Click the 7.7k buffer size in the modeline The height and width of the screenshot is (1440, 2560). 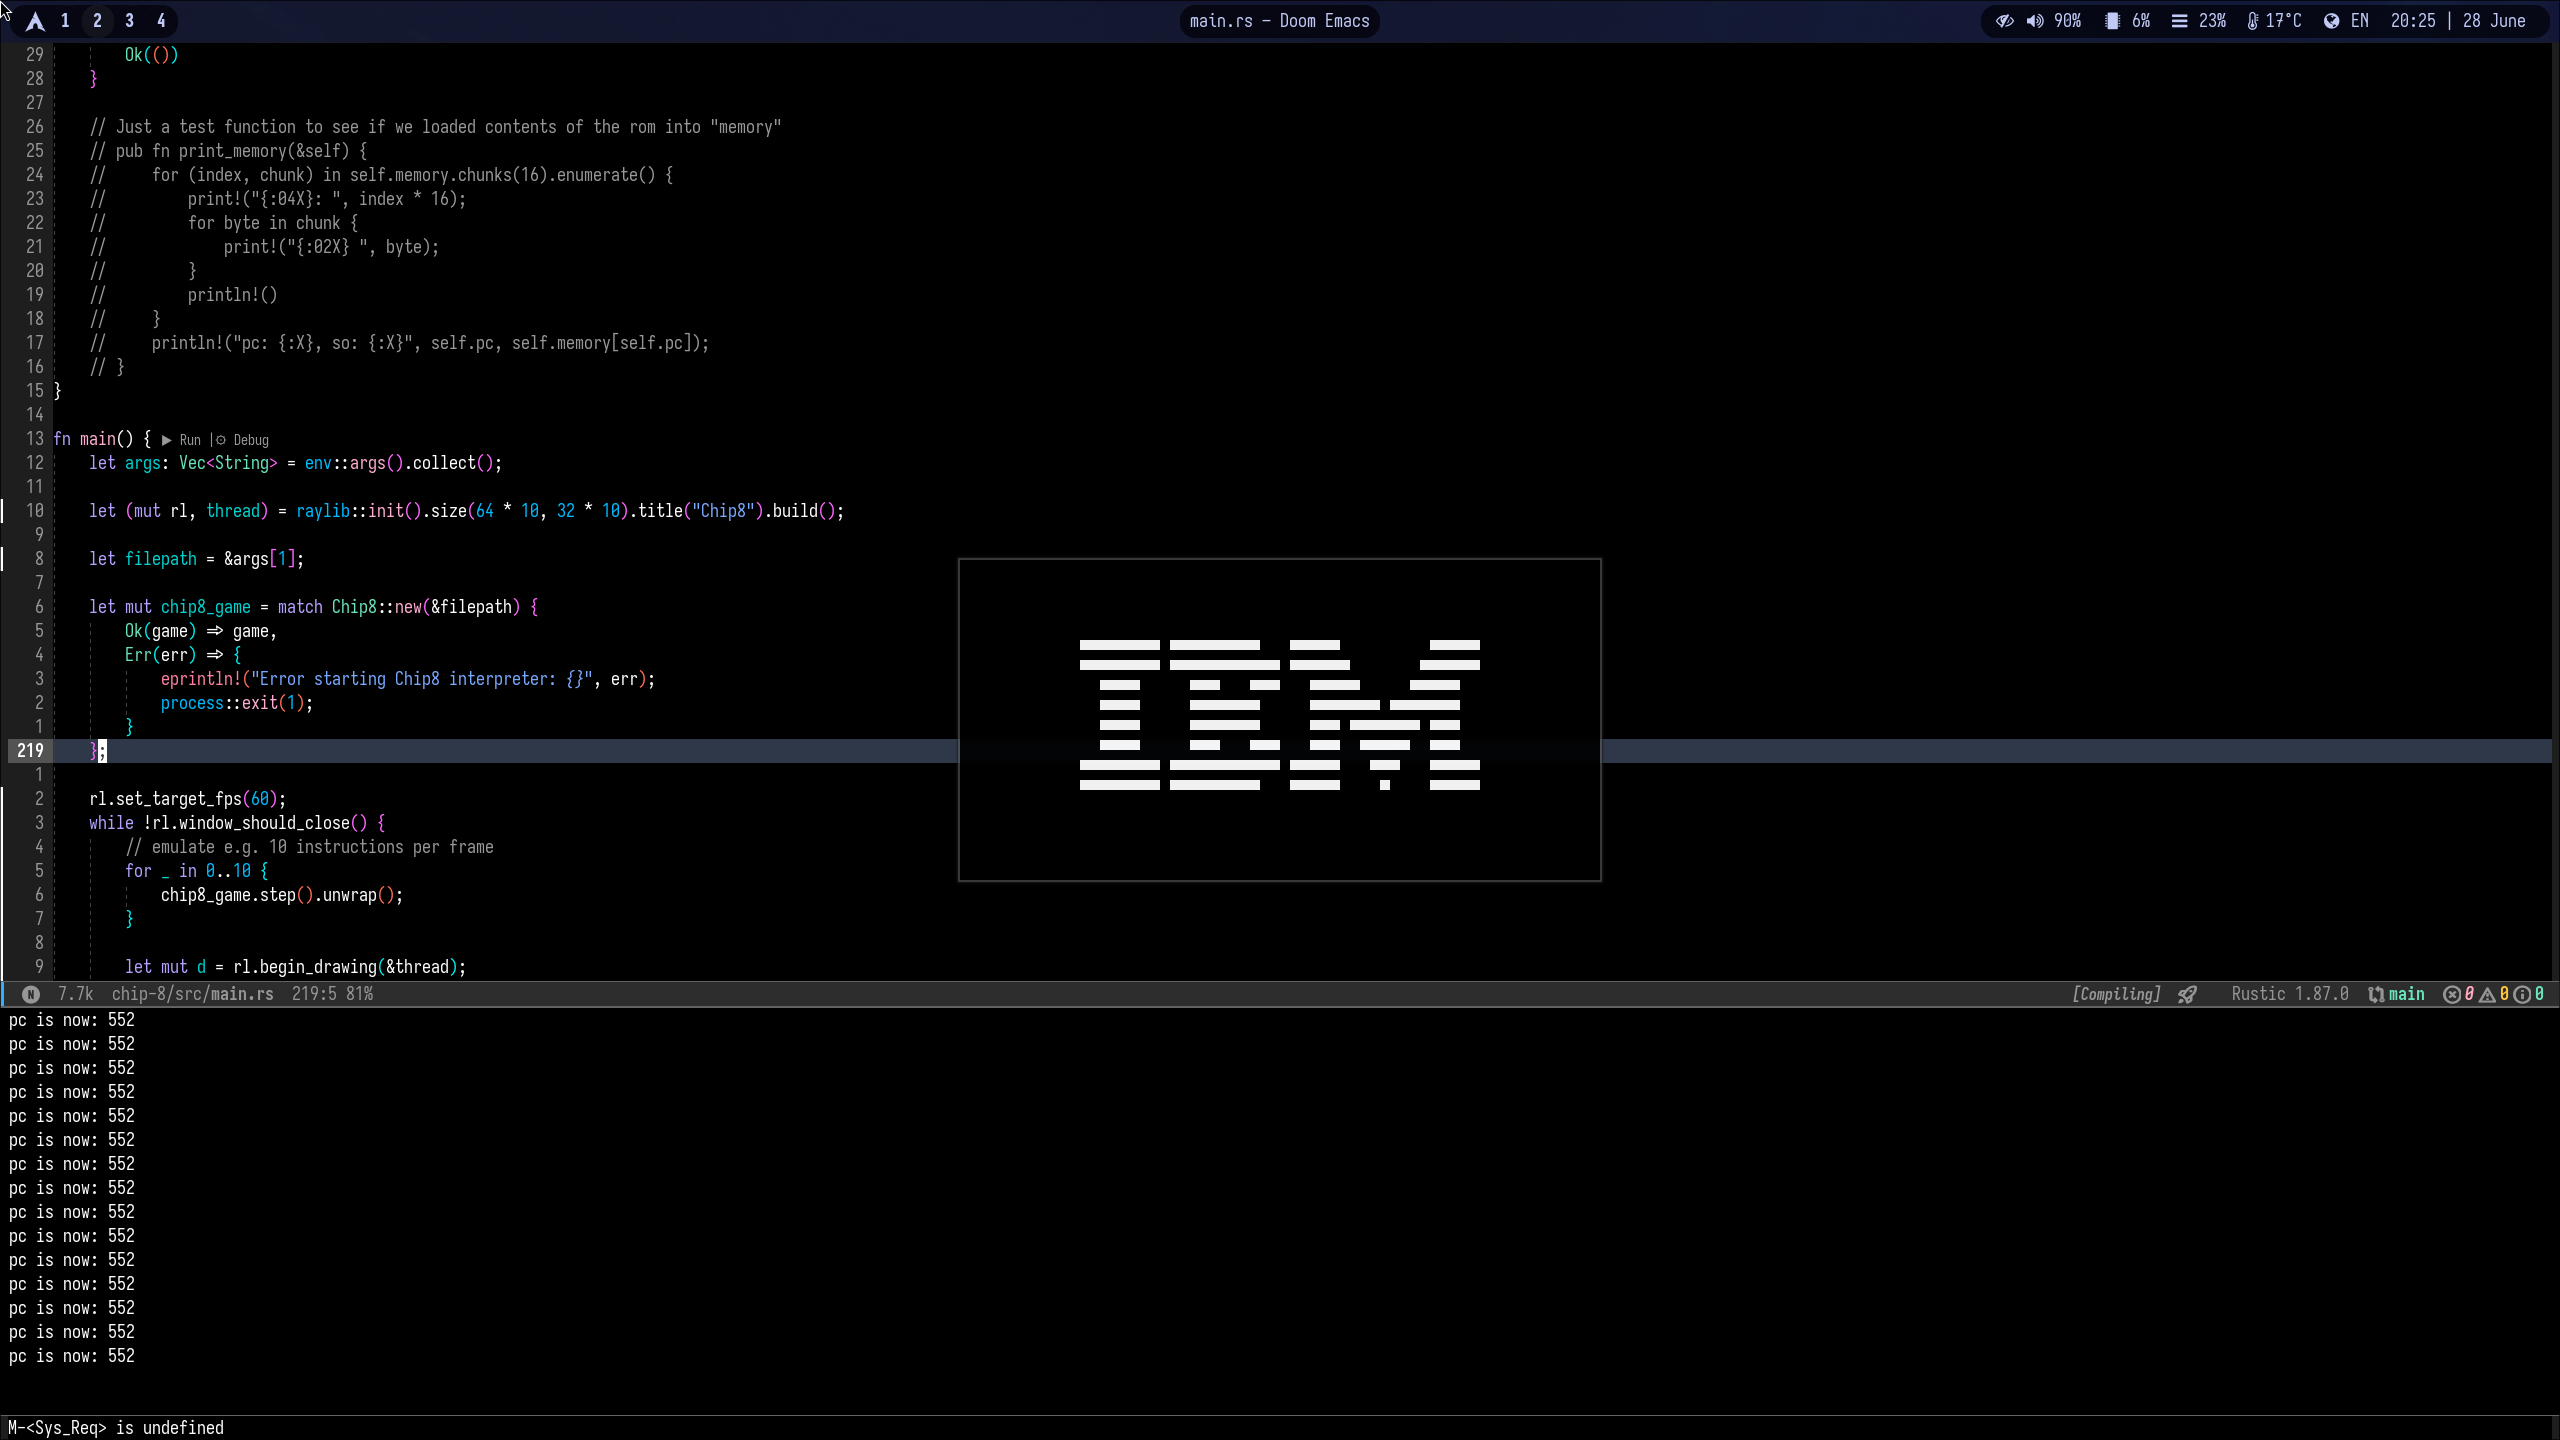[x=76, y=994]
